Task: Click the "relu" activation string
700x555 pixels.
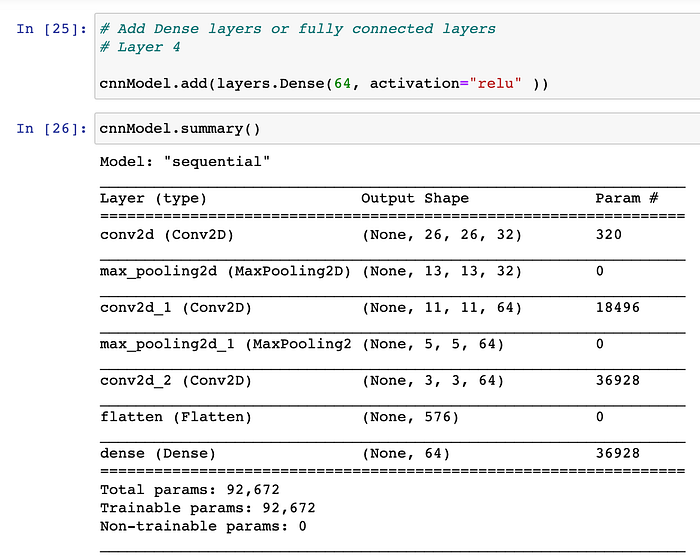Action: [x=495, y=83]
